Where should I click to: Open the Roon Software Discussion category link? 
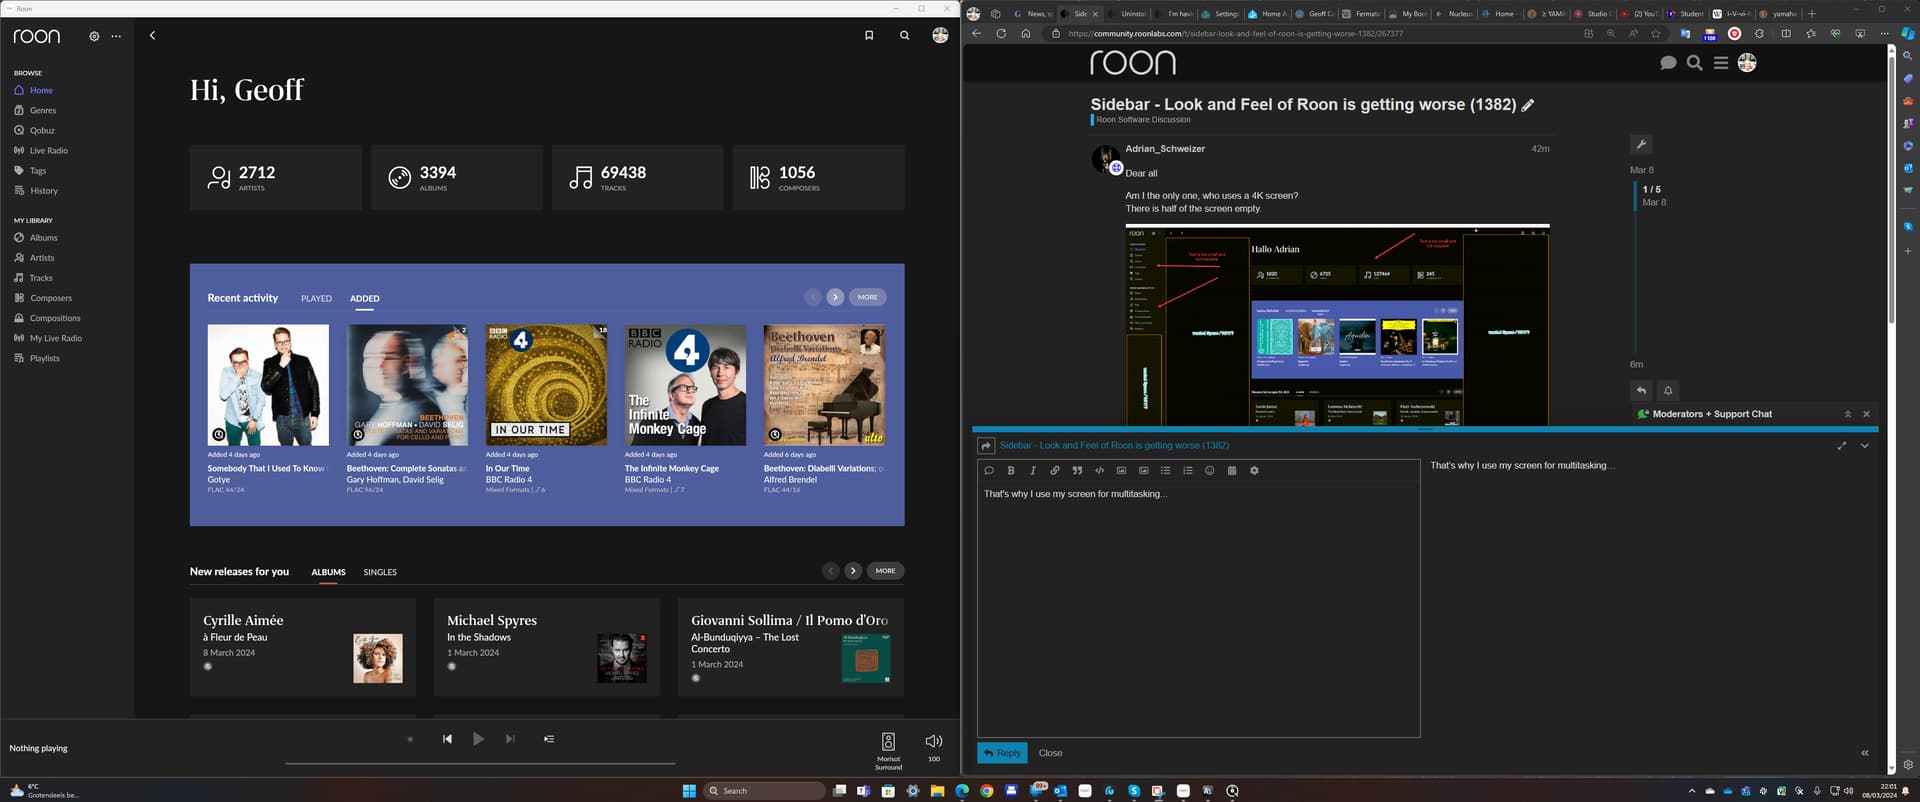pyautogui.click(x=1143, y=119)
